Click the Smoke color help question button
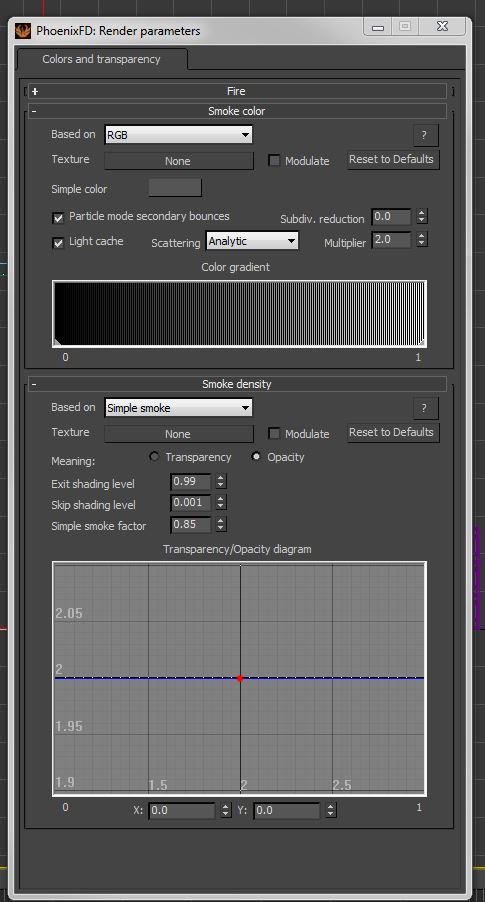485x902 pixels. 426,135
